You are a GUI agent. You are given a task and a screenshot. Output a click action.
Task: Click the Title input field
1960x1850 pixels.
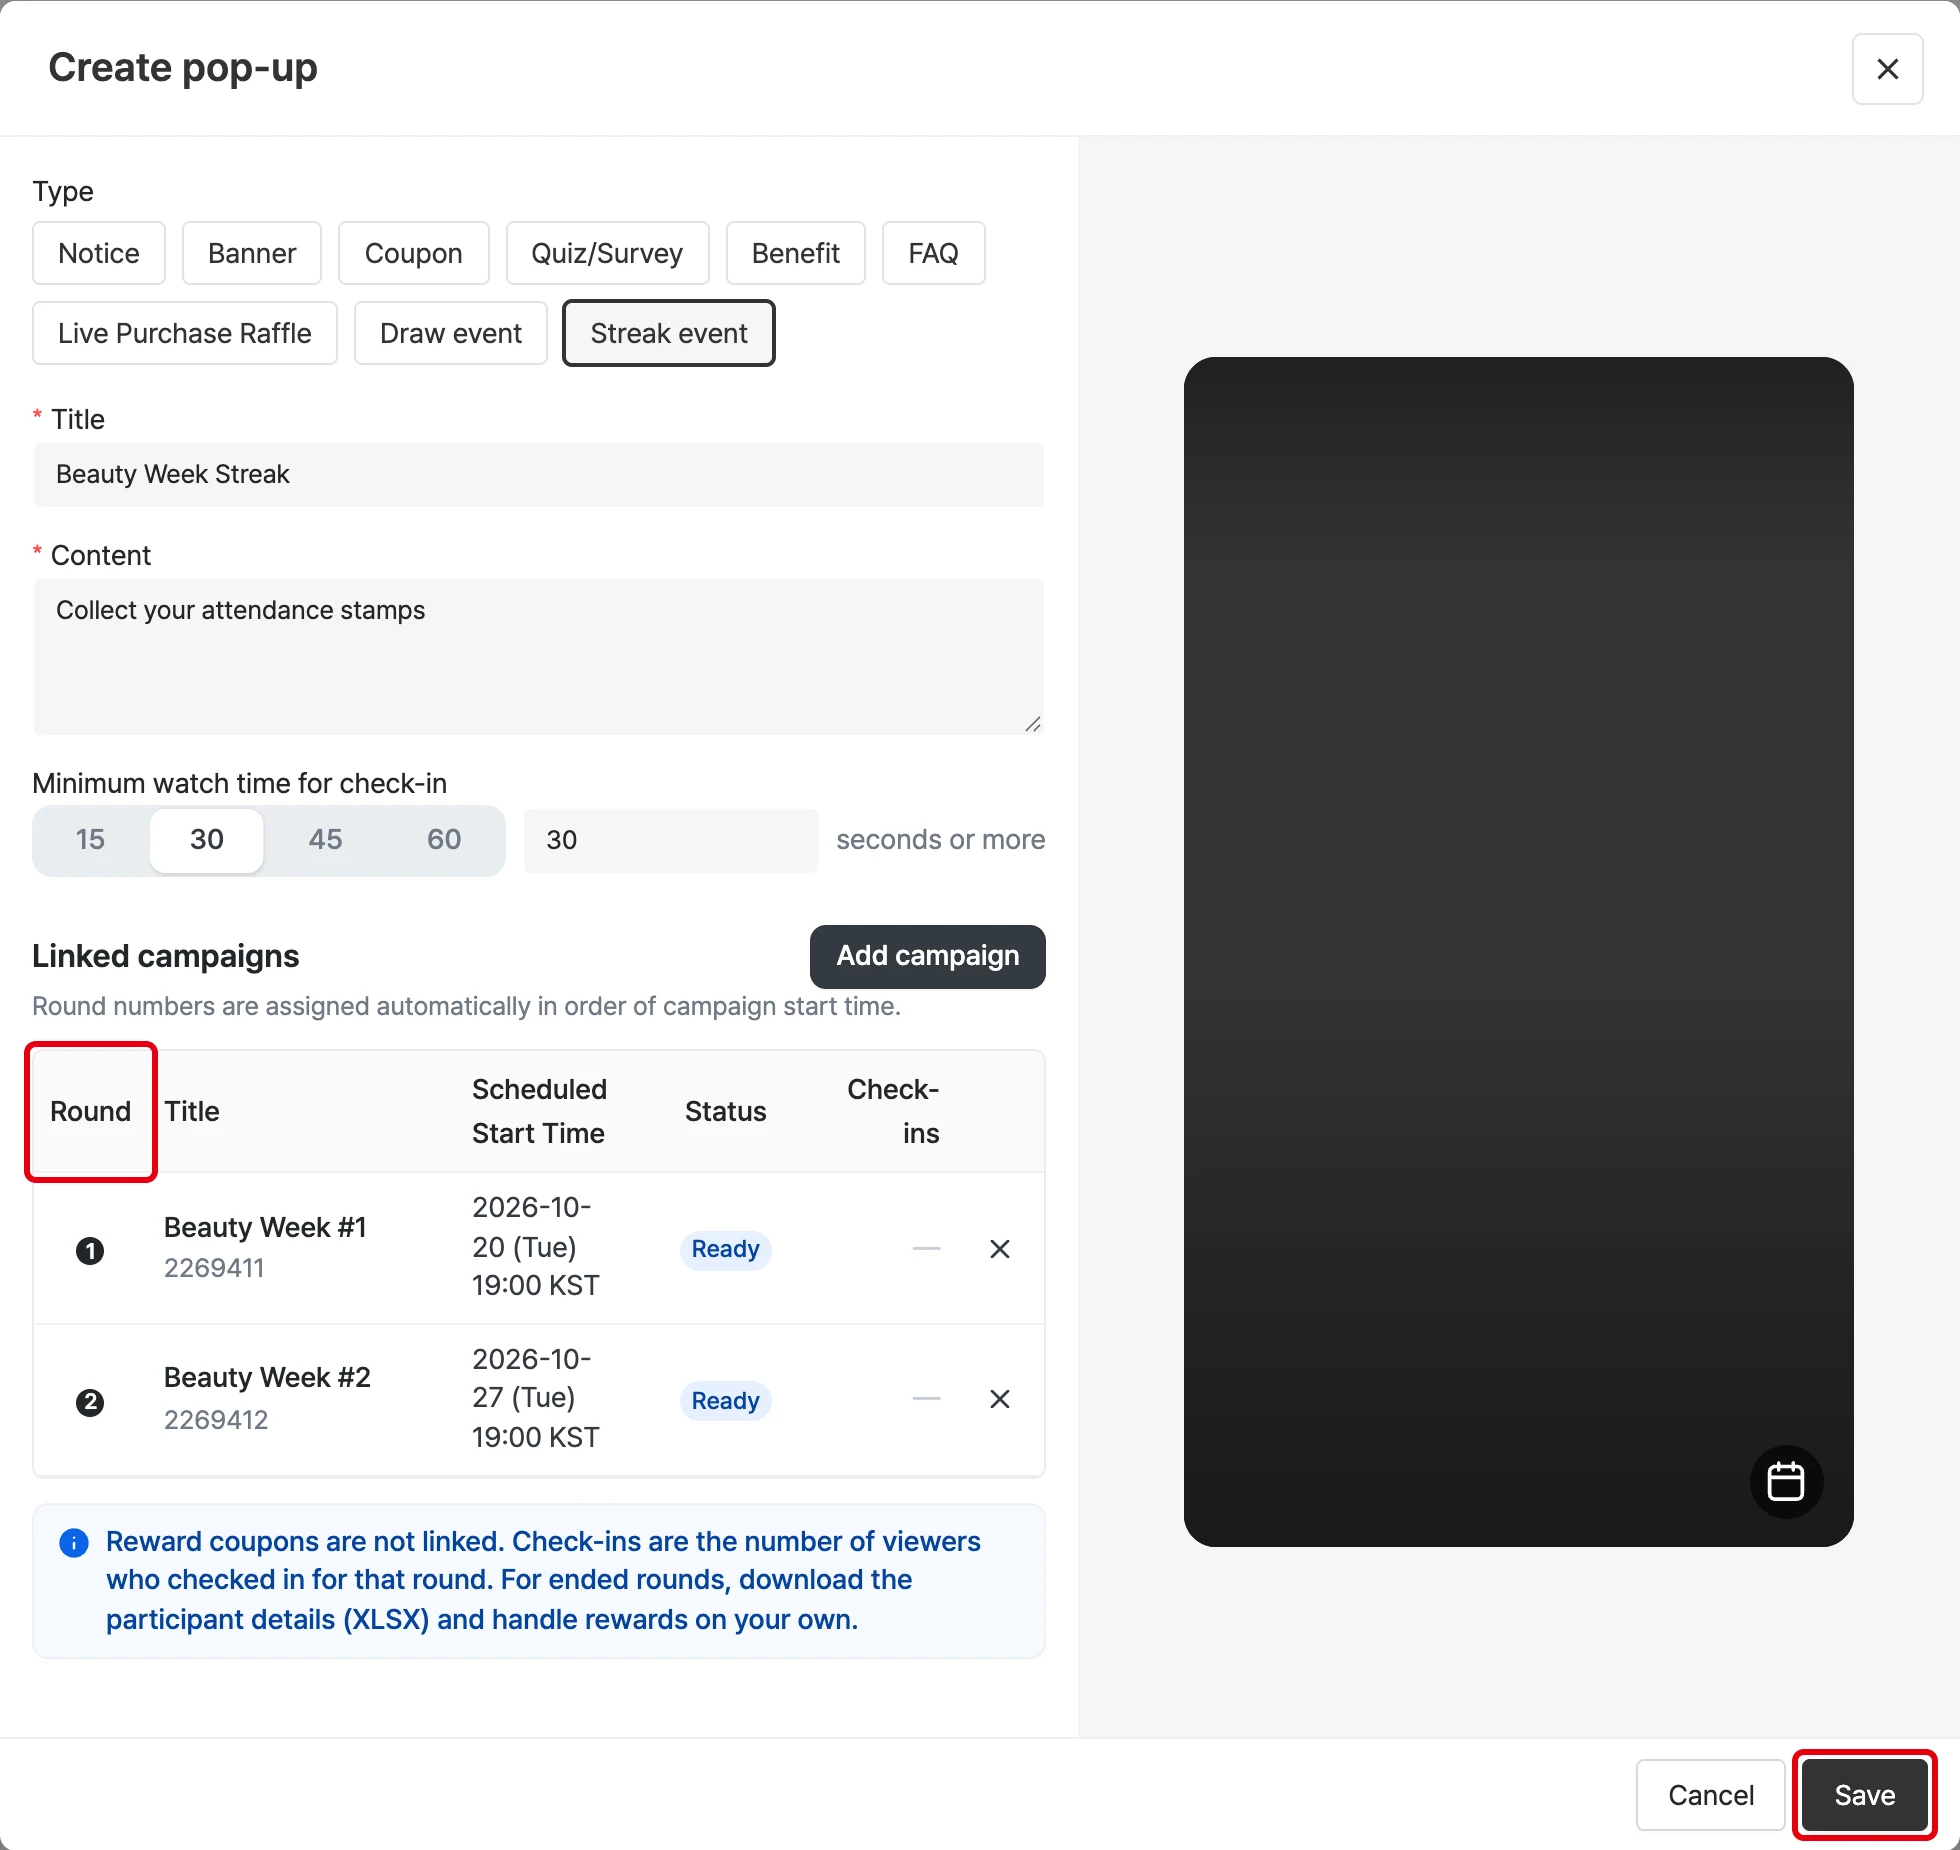(x=538, y=474)
